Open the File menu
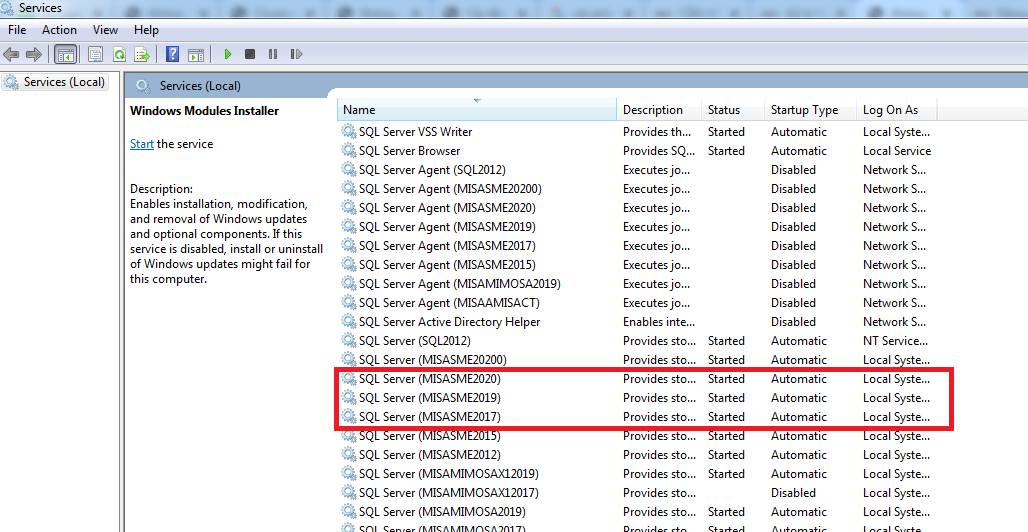The width and height of the screenshot is (1028, 532). point(17,30)
